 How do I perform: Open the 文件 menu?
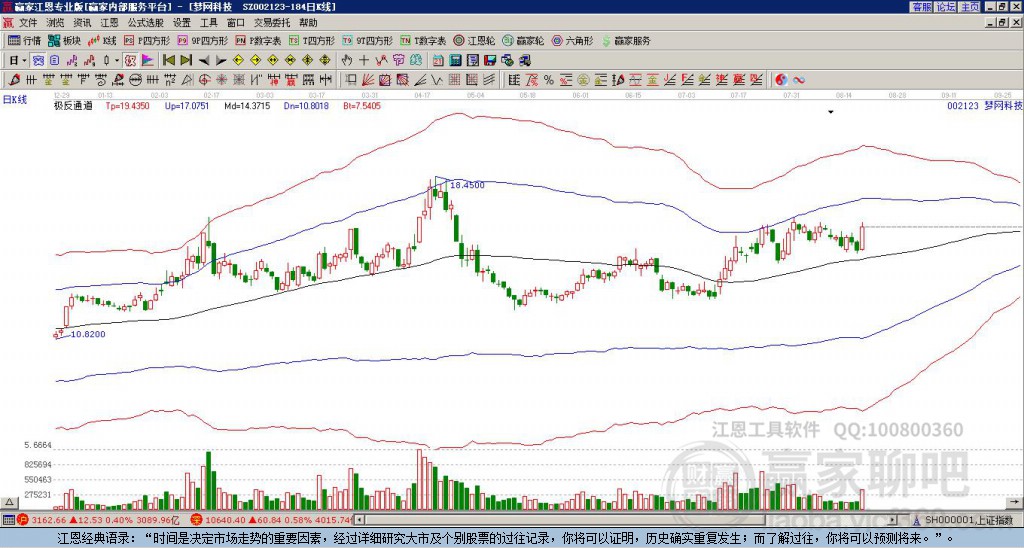pos(28,23)
